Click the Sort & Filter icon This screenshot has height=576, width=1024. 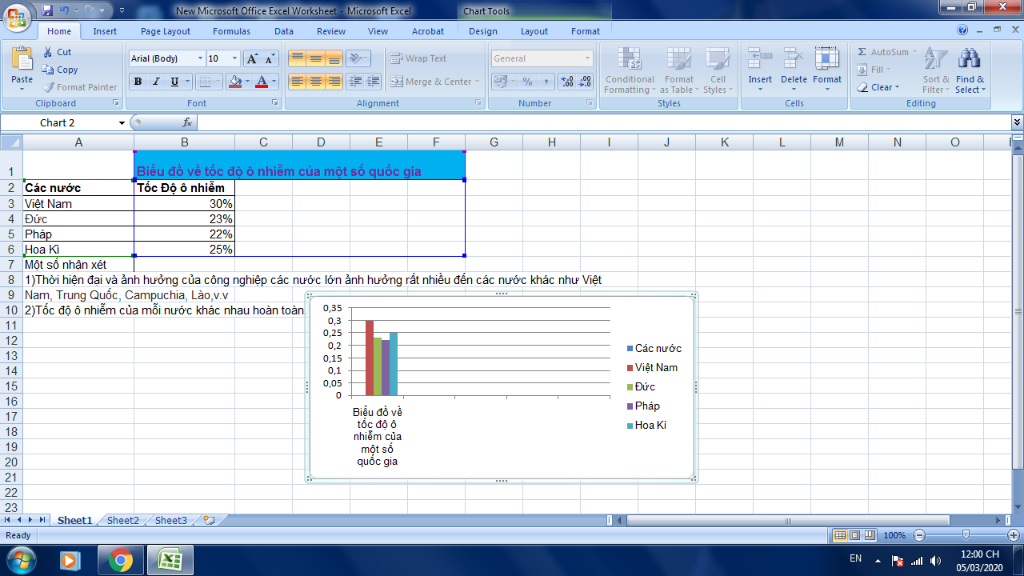[936, 60]
